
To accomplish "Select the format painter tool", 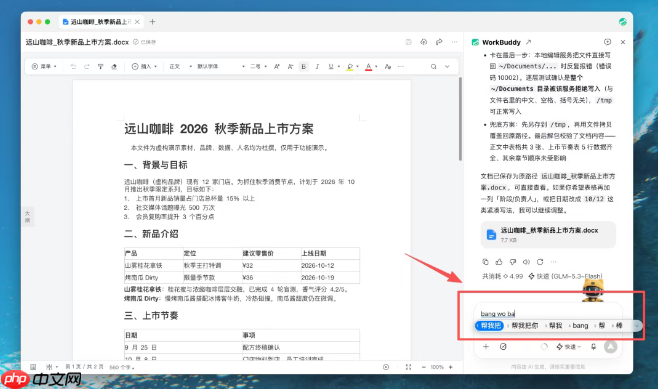I will [x=100, y=66].
